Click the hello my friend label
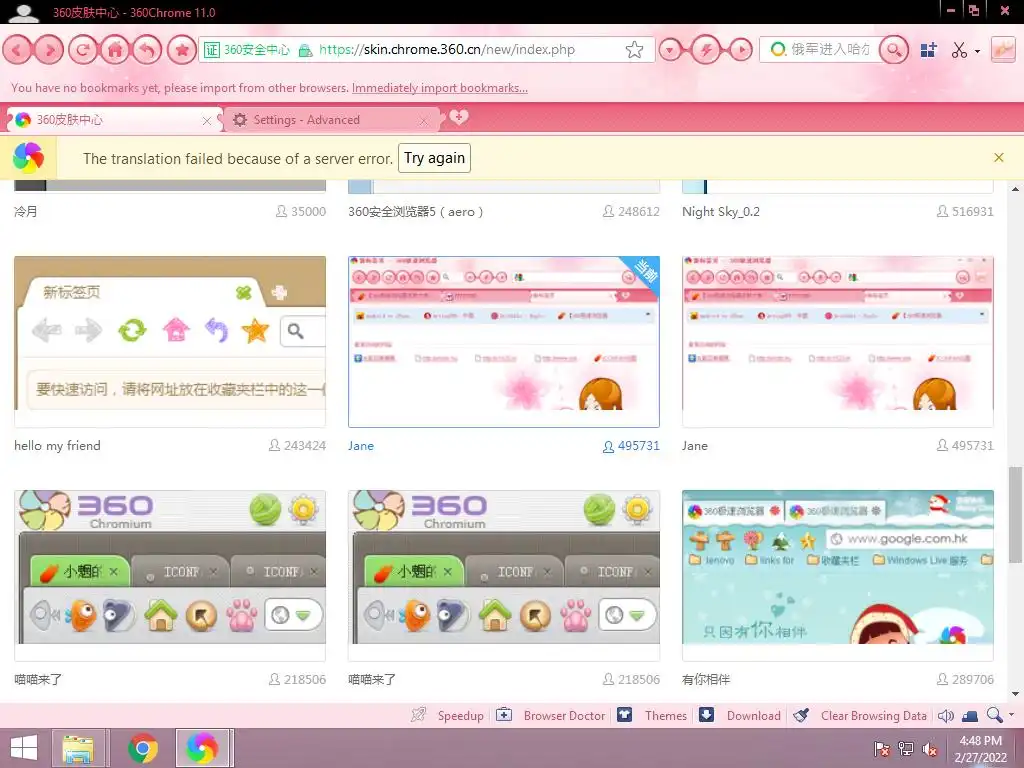Image resolution: width=1024 pixels, height=768 pixels. (x=57, y=445)
